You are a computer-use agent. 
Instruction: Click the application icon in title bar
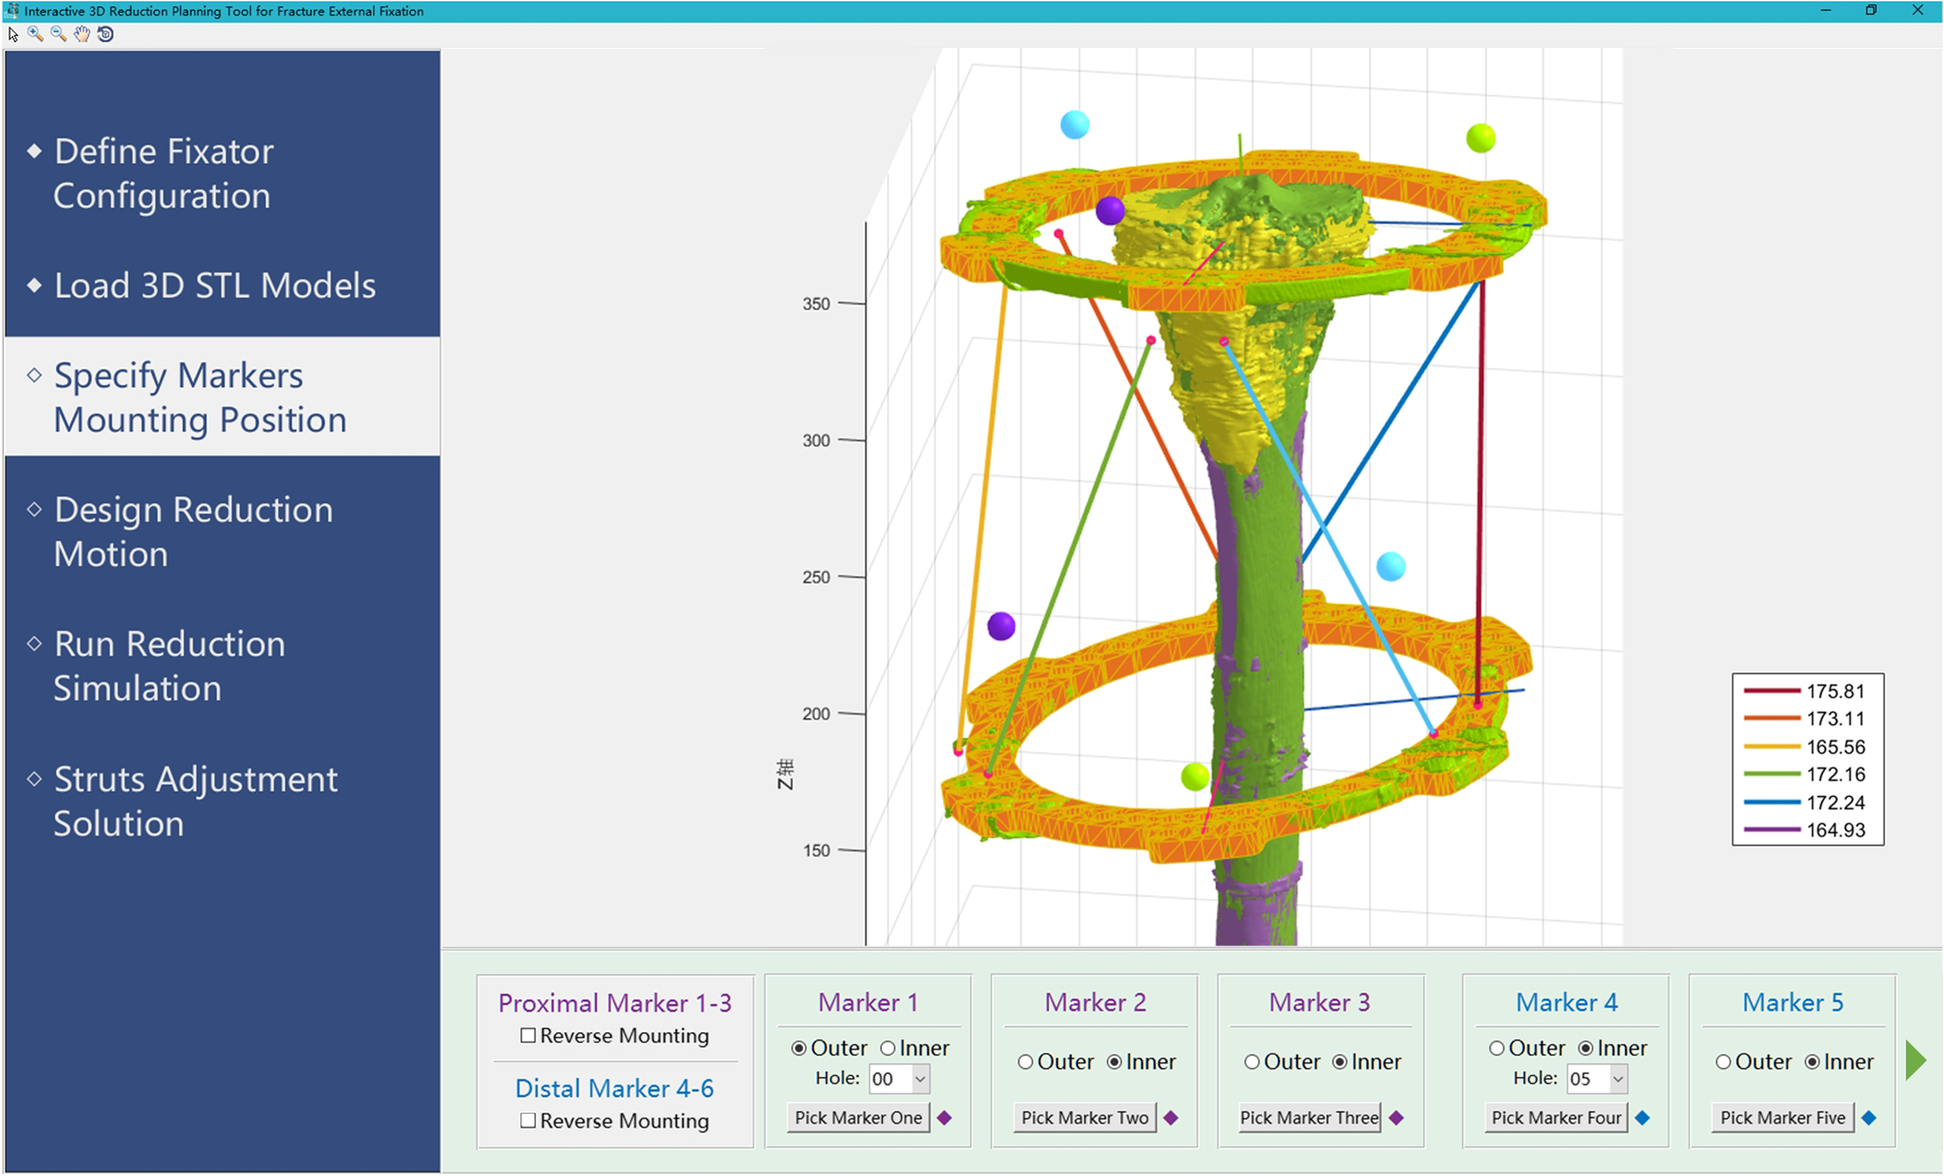point(12,10)
